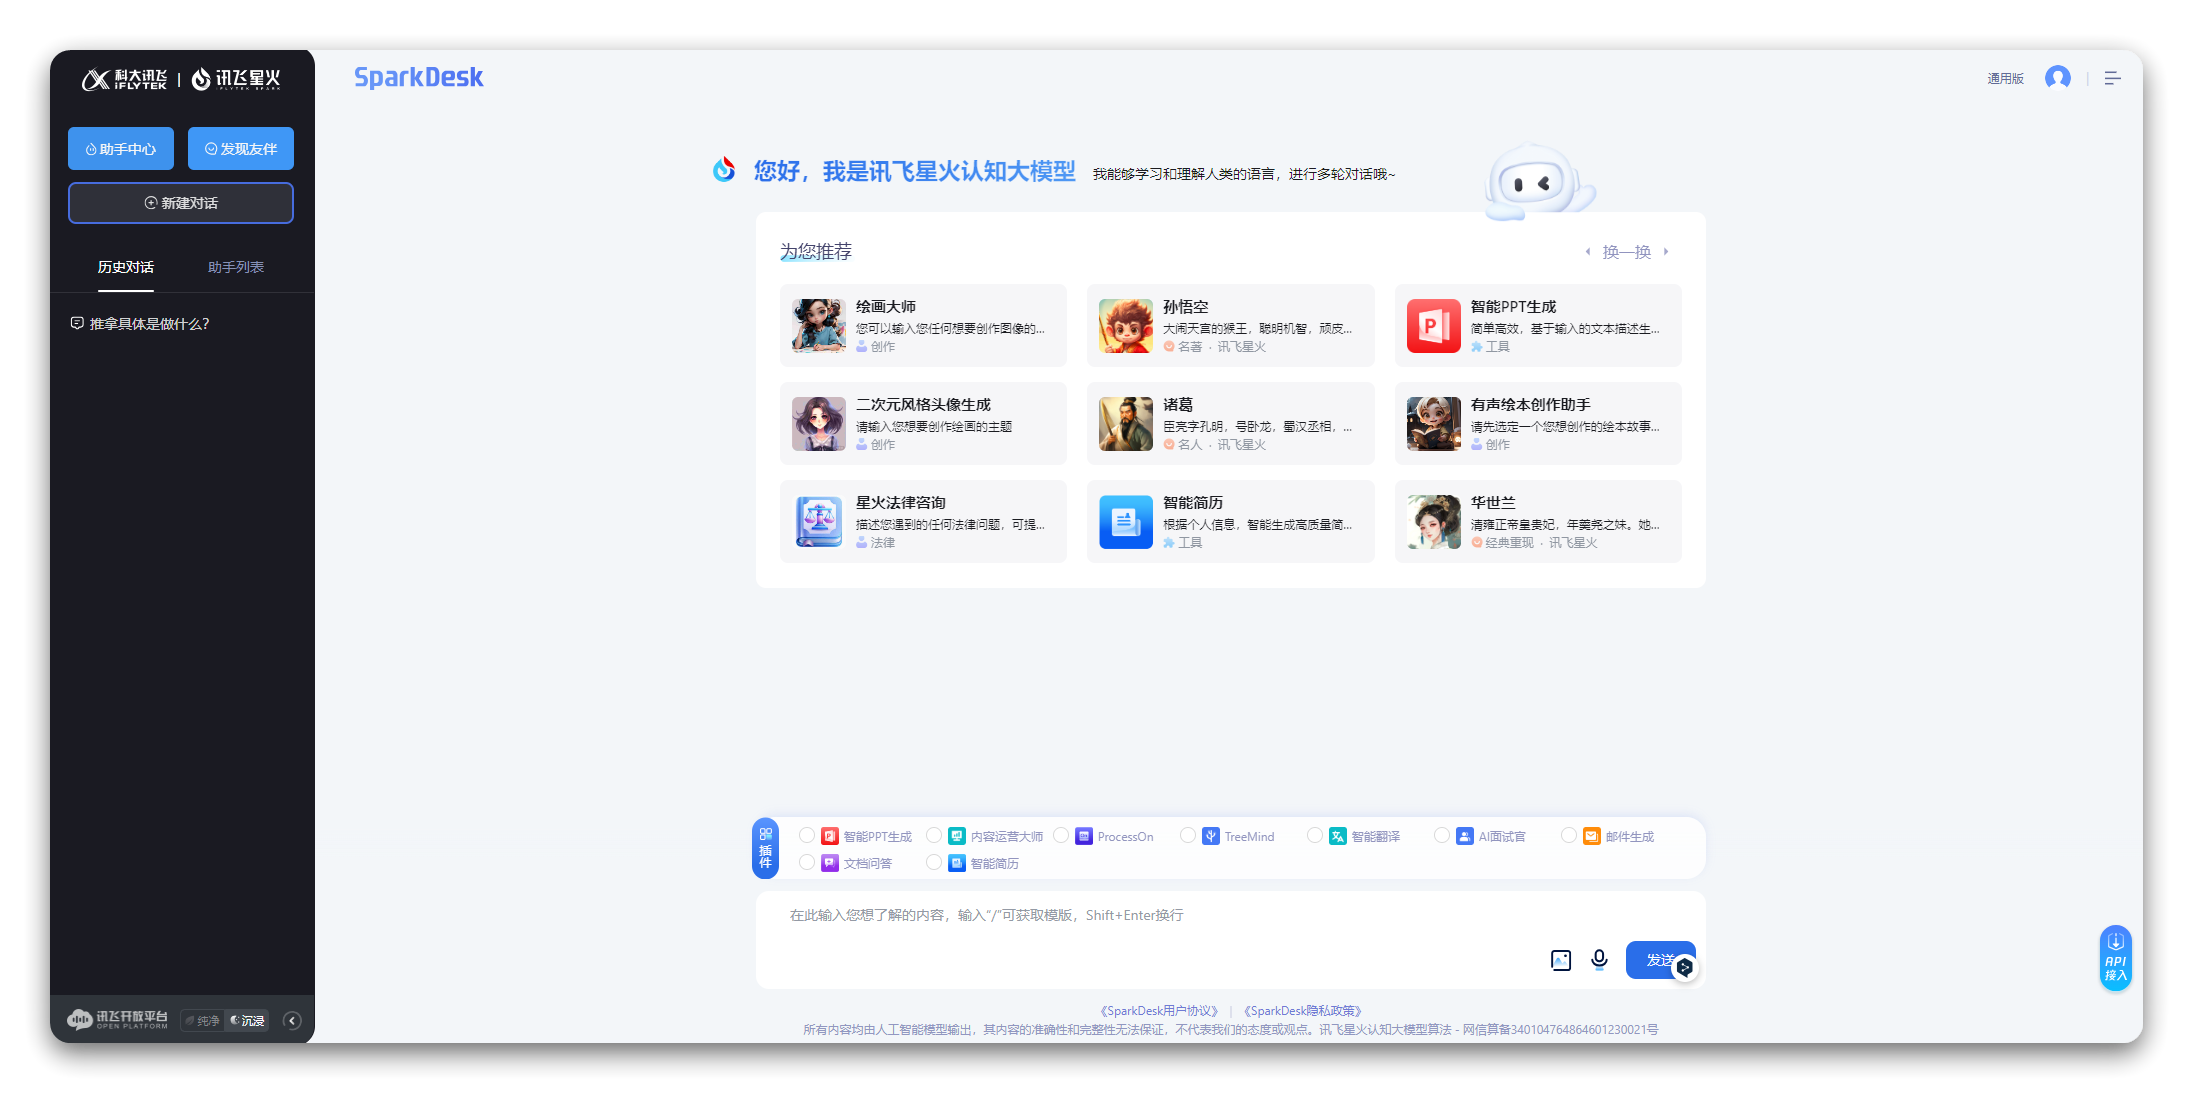Switch to 沉浸 display mode

(x=247, y=1021)
